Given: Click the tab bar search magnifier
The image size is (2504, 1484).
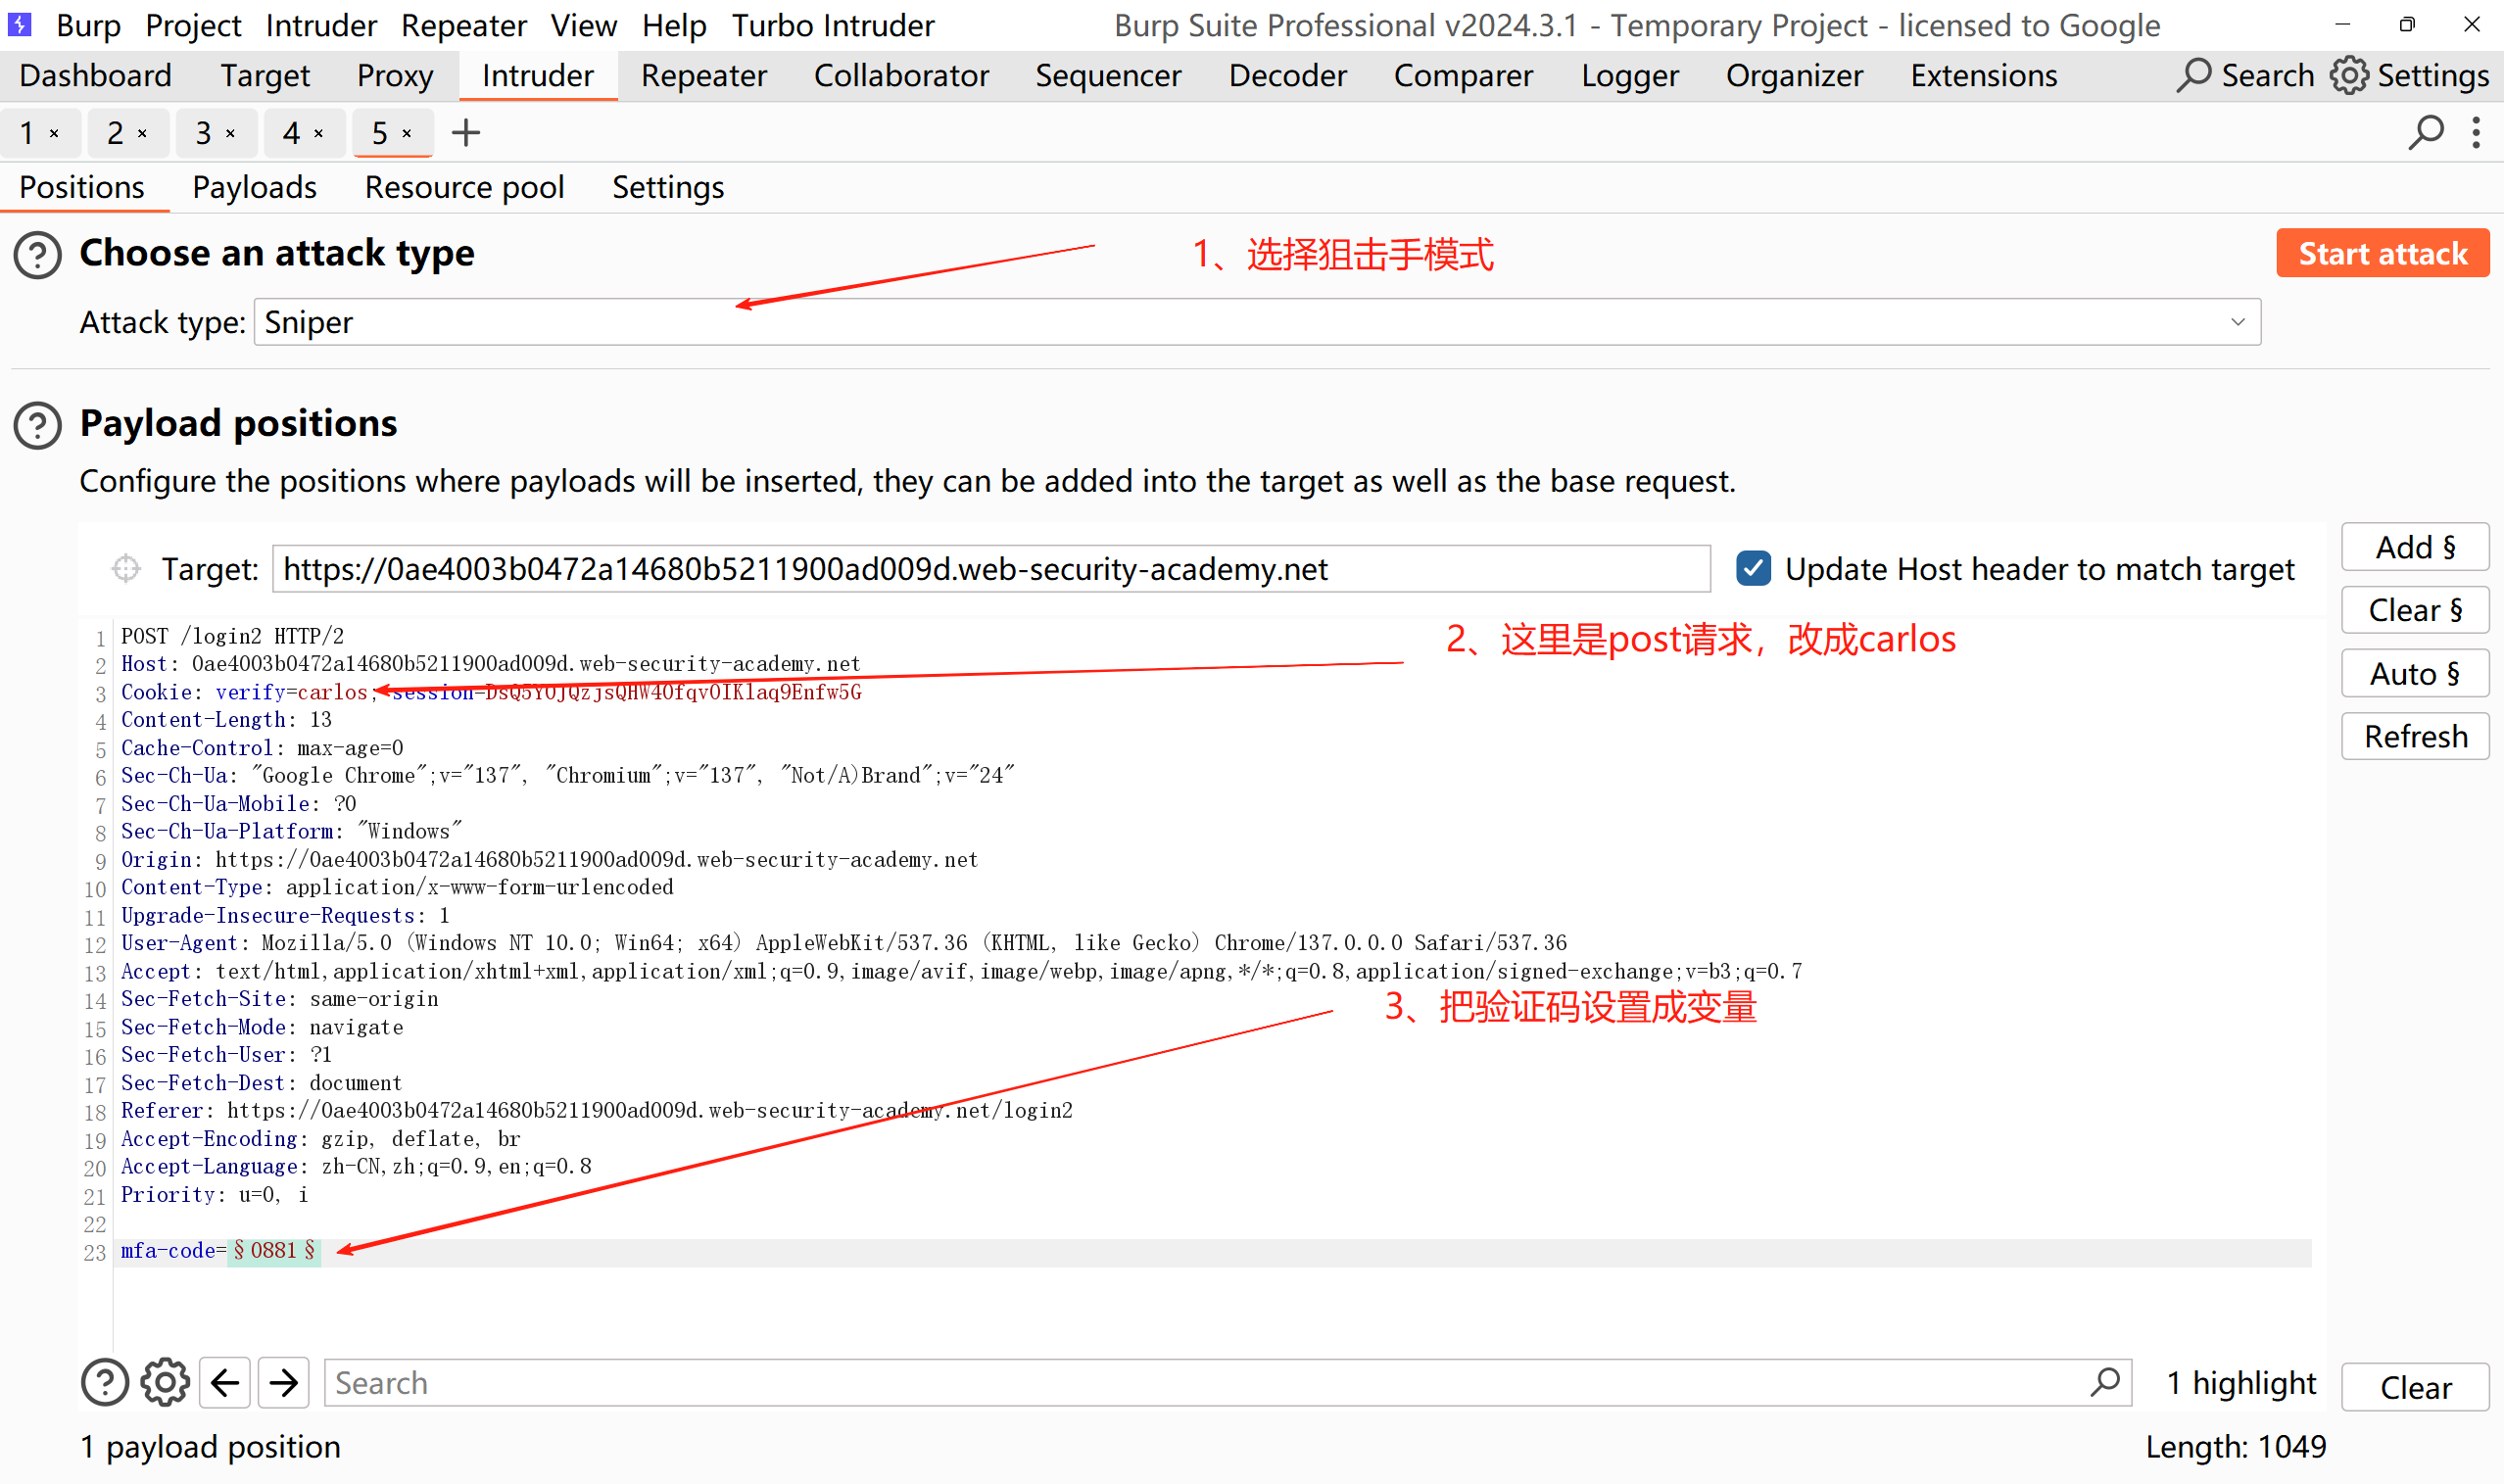Looking at the screenshot, I should click(2425, 133).
